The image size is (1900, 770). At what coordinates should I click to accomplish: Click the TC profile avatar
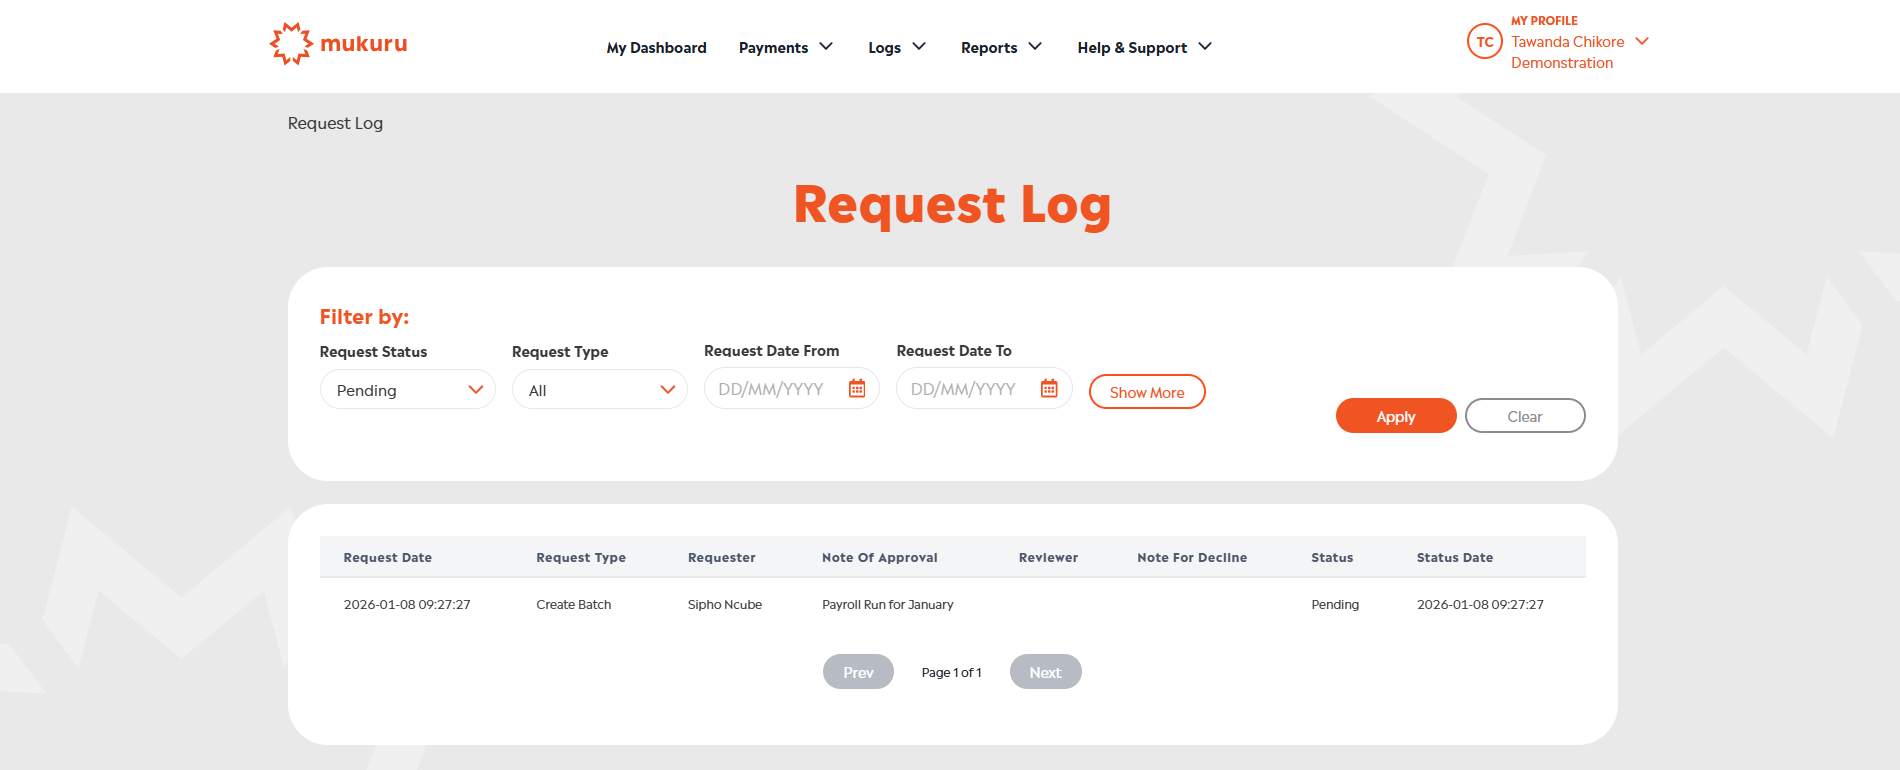click(x=1485, y=42)
